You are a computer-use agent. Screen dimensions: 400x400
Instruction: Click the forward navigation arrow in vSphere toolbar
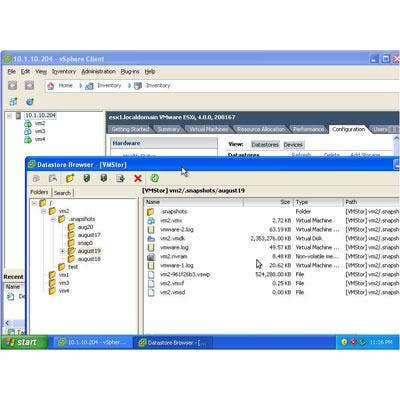pyautogui.click(x=29, y=85)
